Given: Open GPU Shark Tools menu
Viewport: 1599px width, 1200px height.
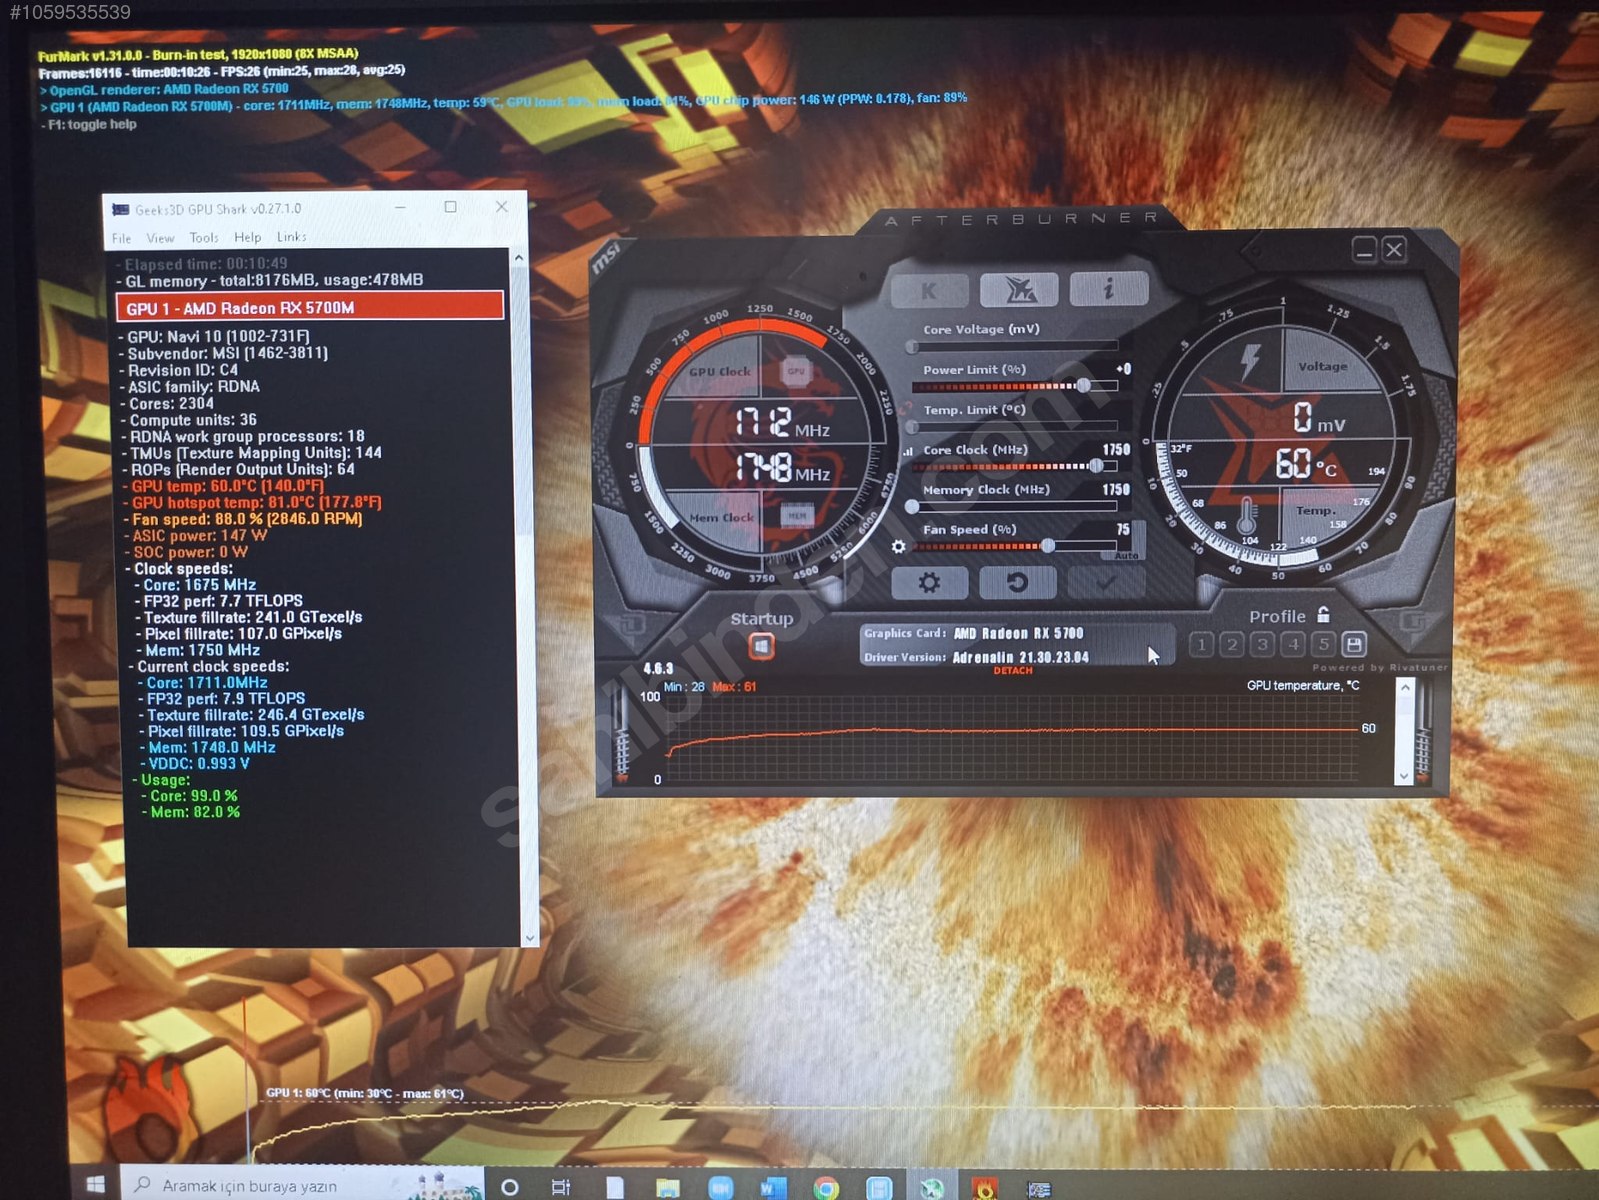Looking at the screenshot, I should 204,238.
